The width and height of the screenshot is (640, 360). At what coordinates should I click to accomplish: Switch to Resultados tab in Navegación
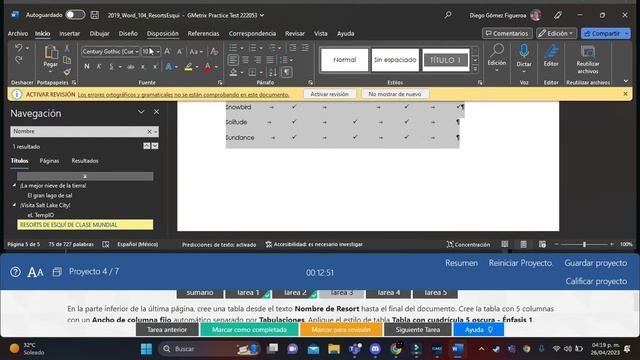pyautogui.click(x=85, y=161)
